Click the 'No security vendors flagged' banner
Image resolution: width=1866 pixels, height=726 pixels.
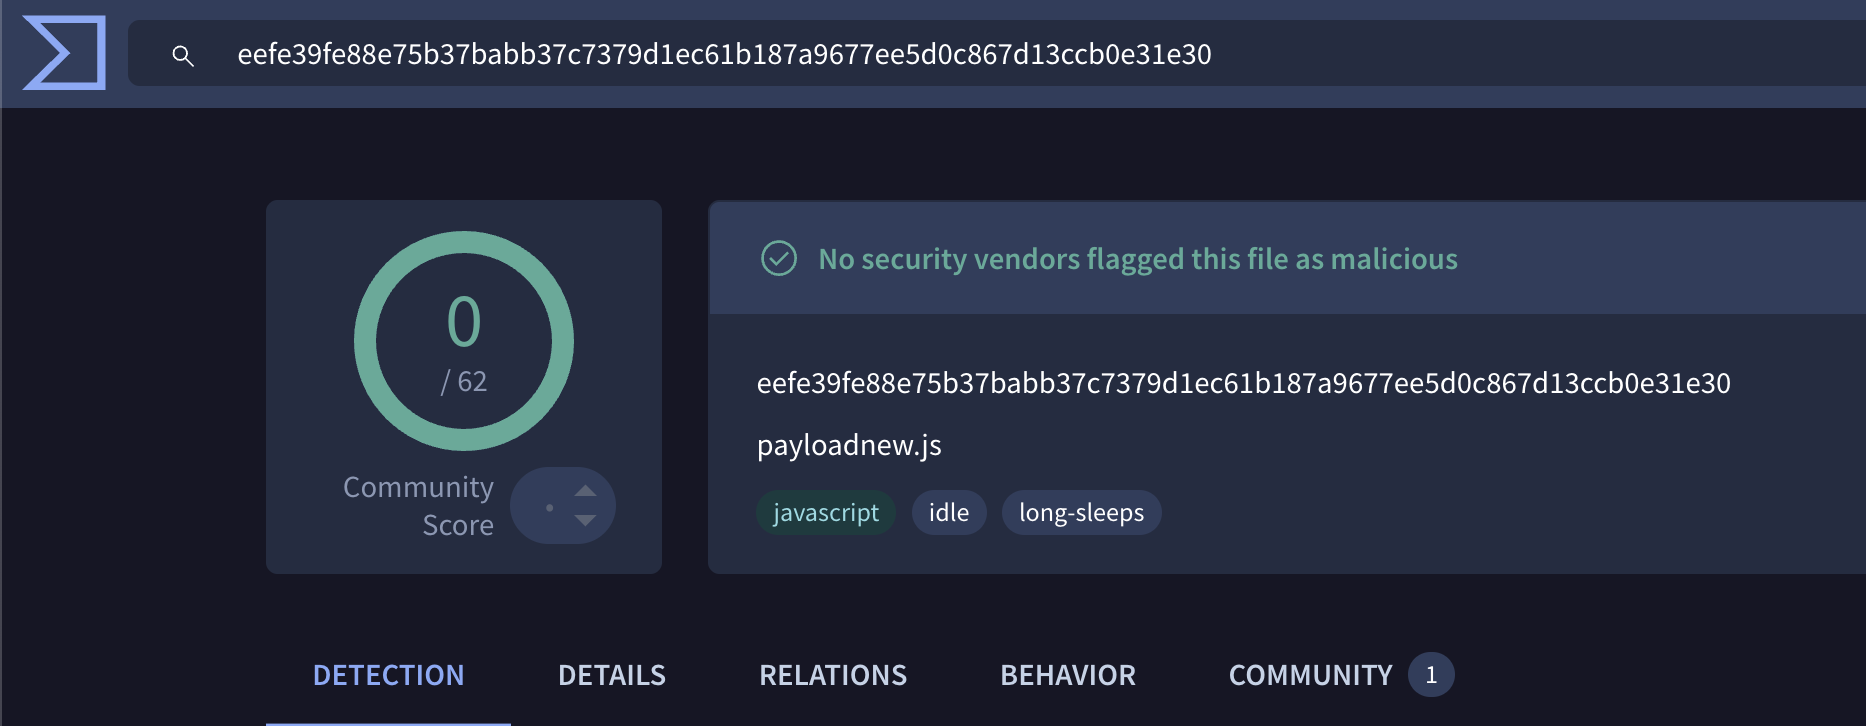point(1137,259)
